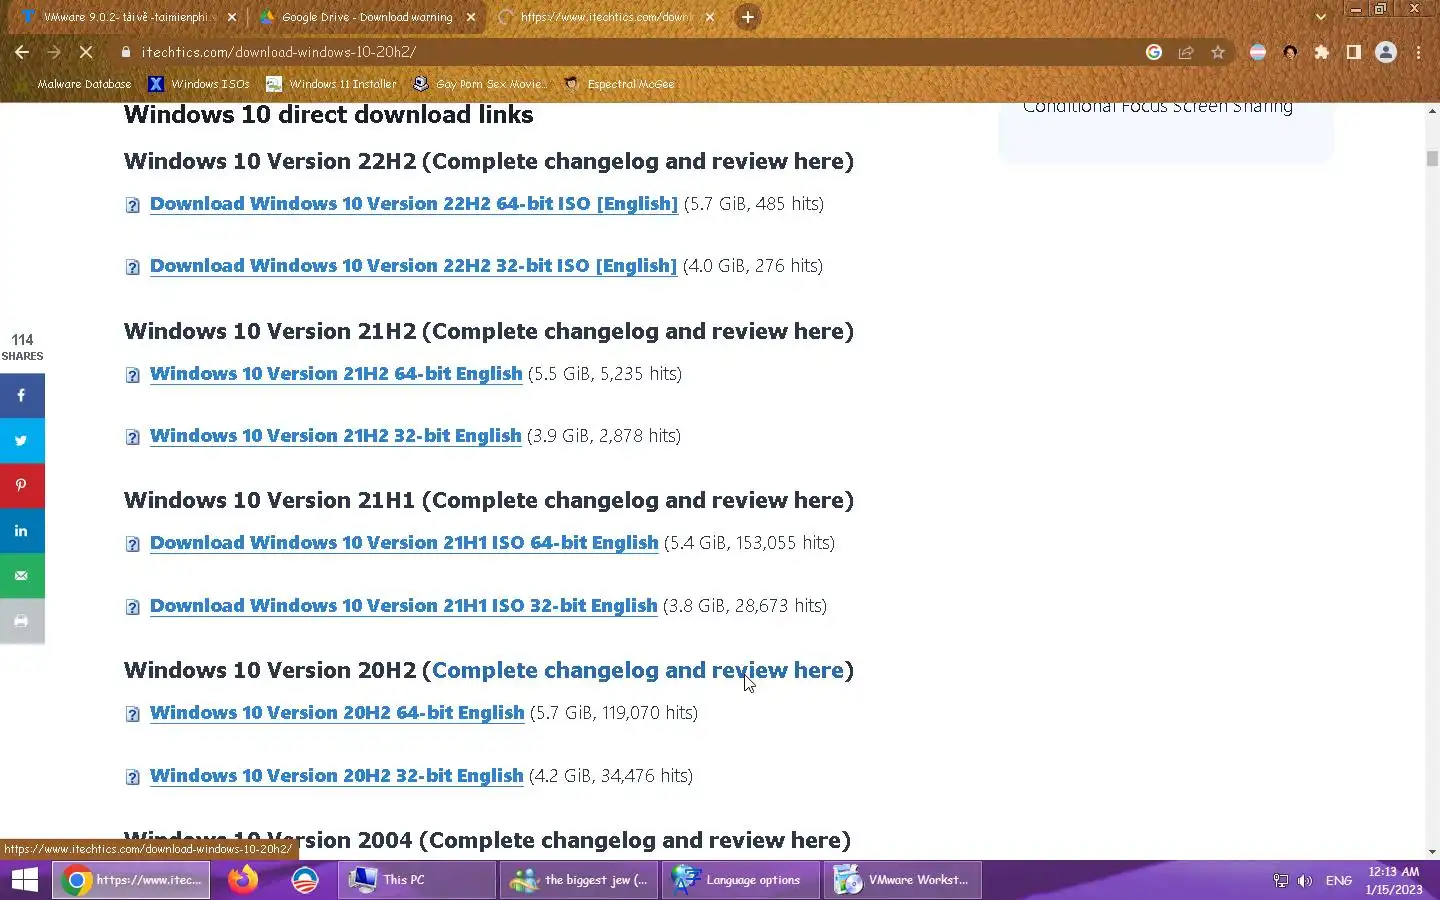Download Windows 10 21H1 ISO 64-bit English
The image size is (1440, 900).
point(404,543)
